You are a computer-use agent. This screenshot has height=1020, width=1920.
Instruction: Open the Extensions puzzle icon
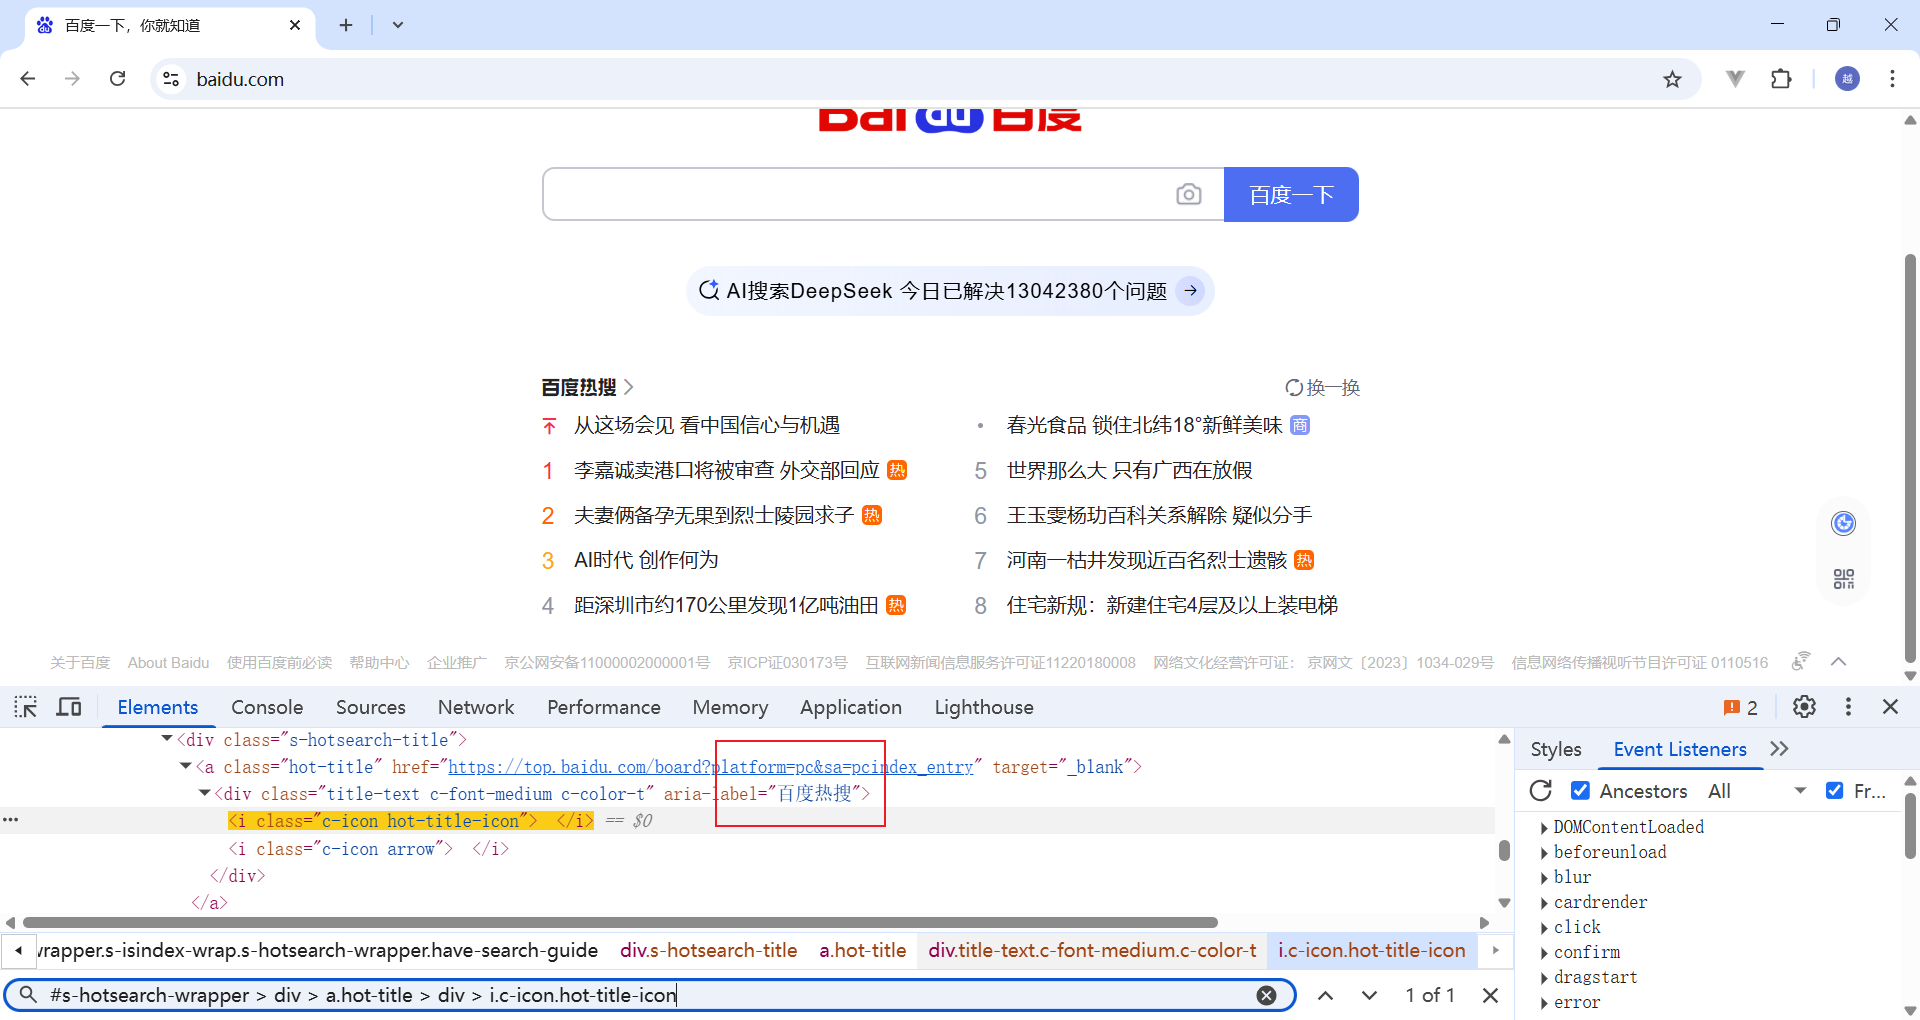[x=1781, y=79]
